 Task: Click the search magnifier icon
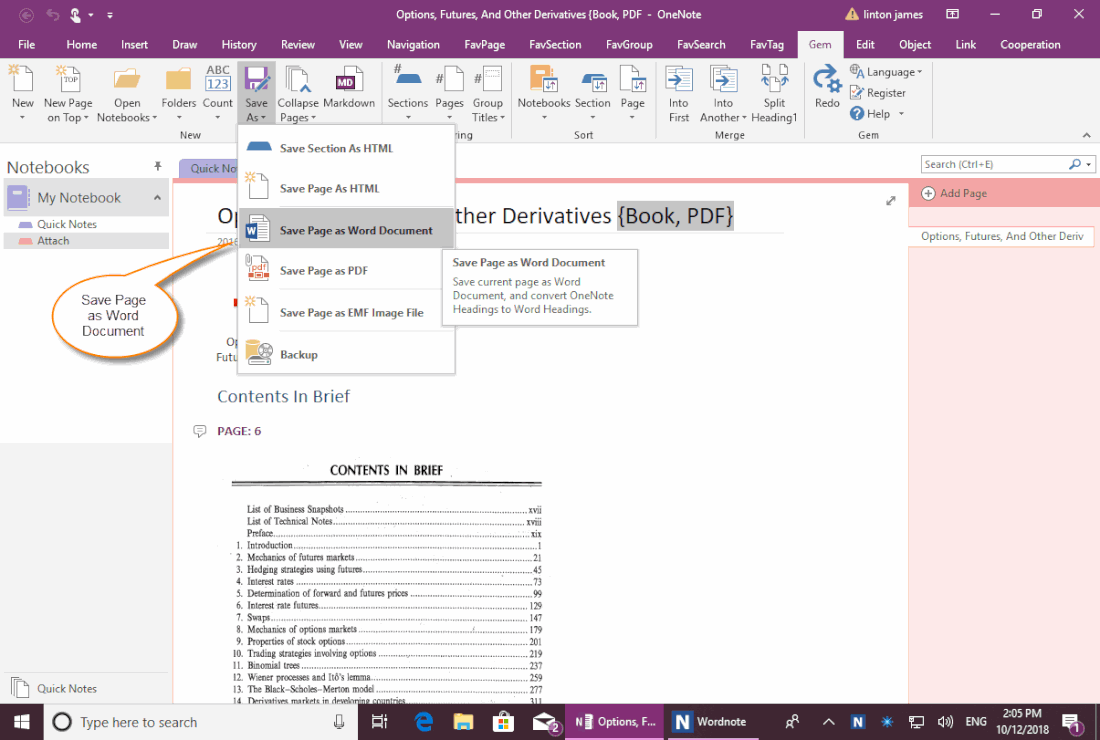(x=1074, y=164)
